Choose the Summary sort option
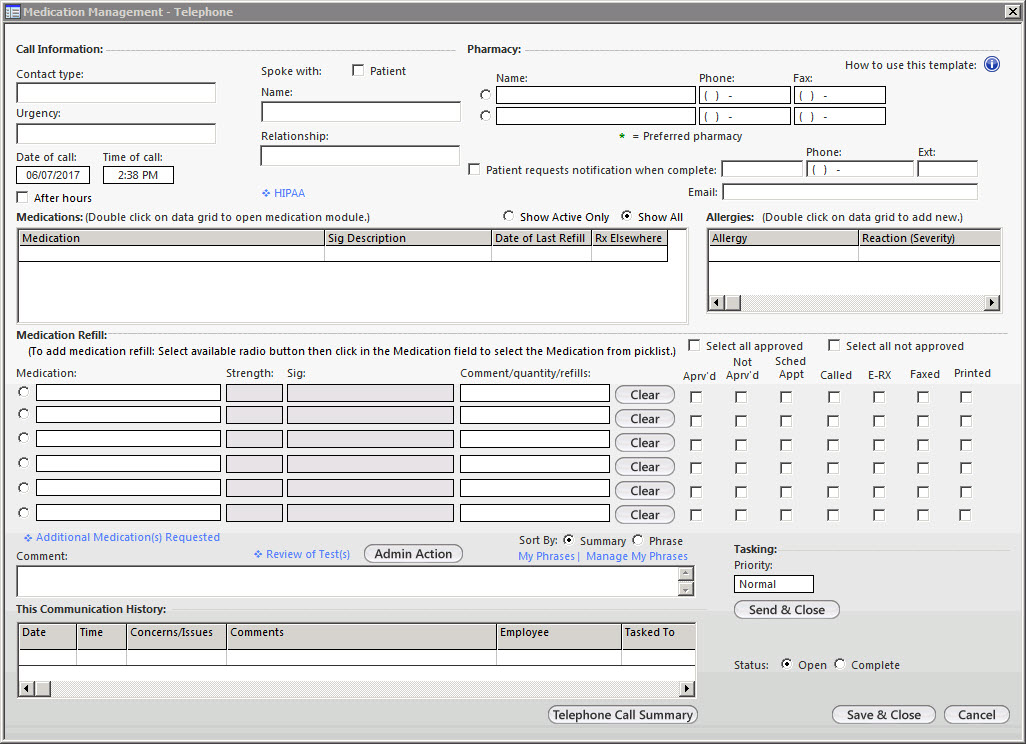Image resolution: width=1026 pixels, height=744 pixels. (569, 540)
